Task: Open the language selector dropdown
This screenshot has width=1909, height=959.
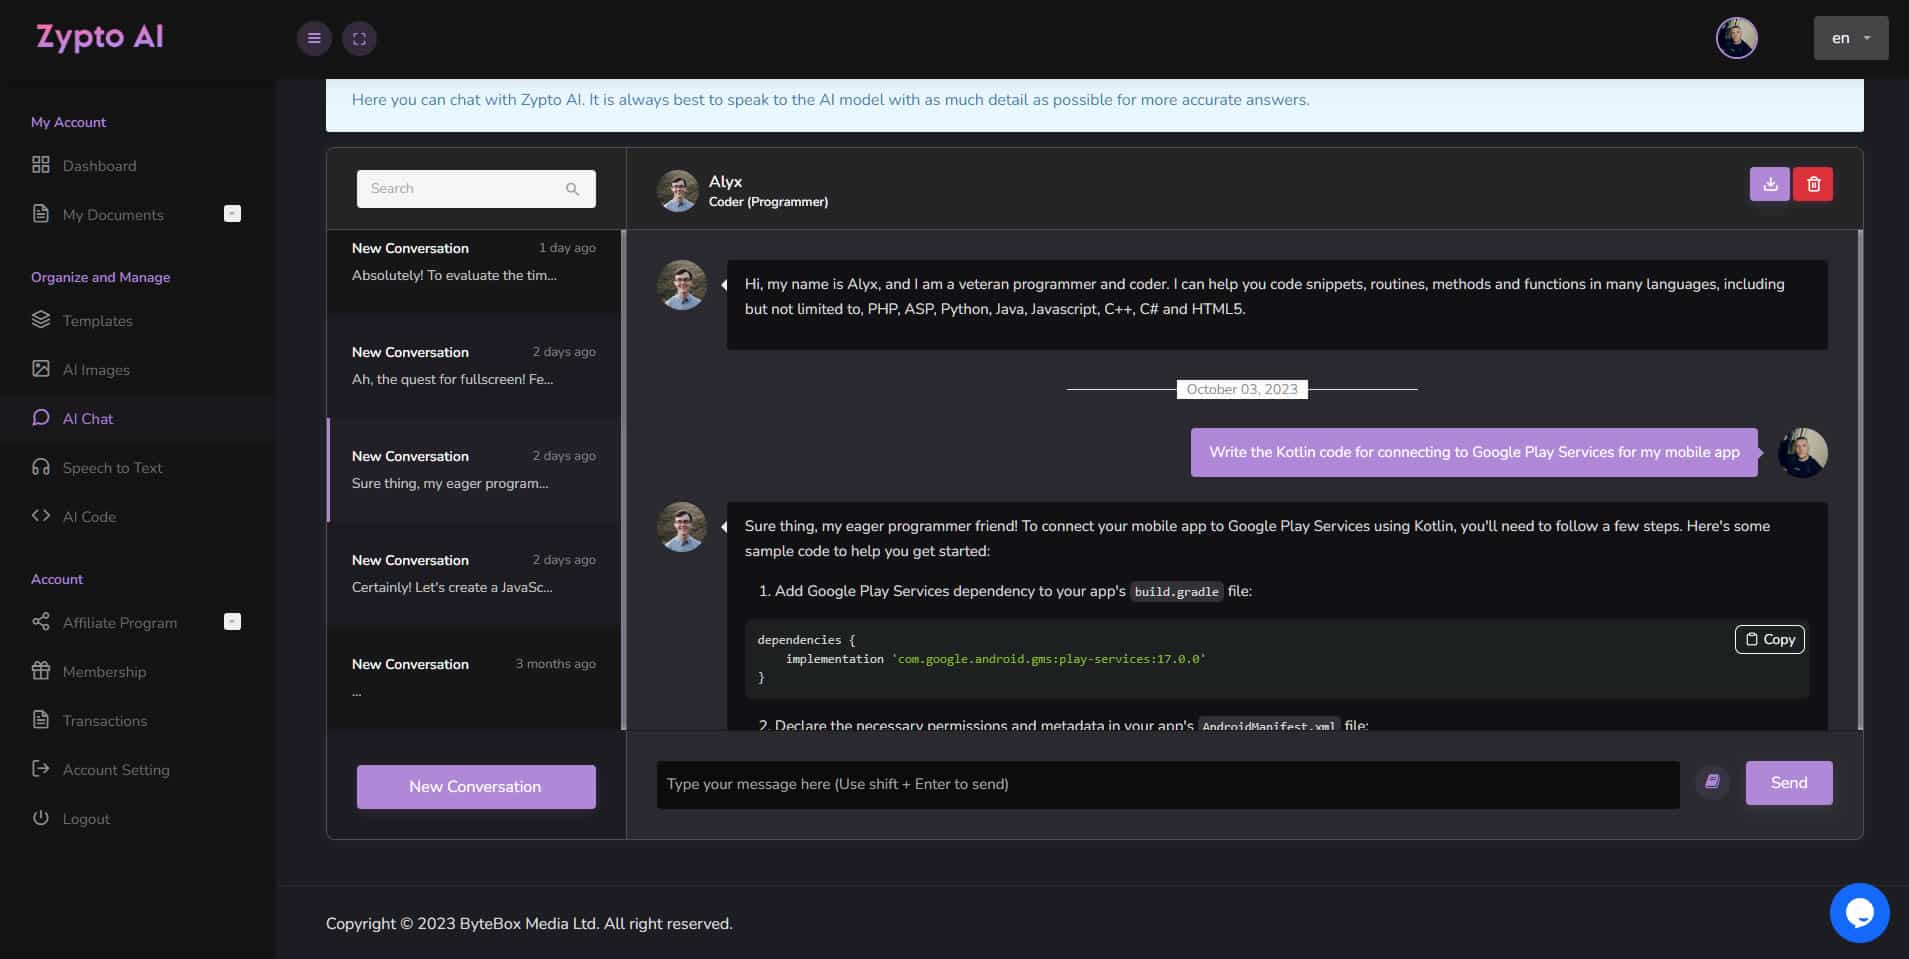Action: click(x=1851, y=37)
